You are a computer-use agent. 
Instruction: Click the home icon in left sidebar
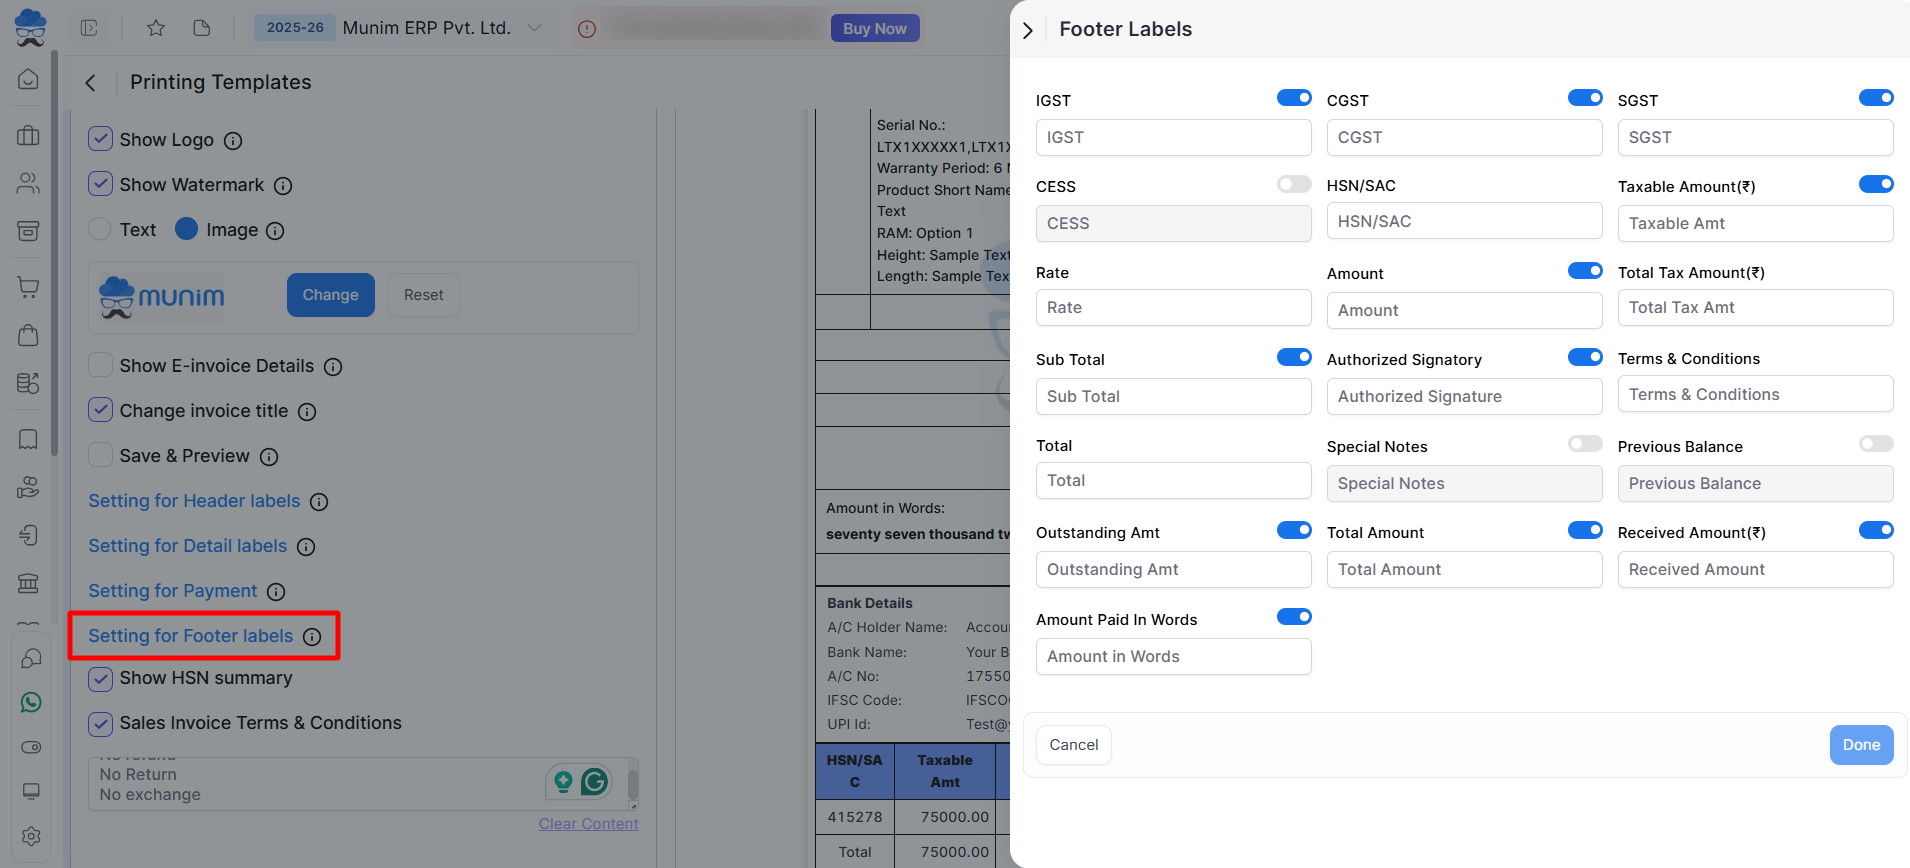tap(29, 79)
